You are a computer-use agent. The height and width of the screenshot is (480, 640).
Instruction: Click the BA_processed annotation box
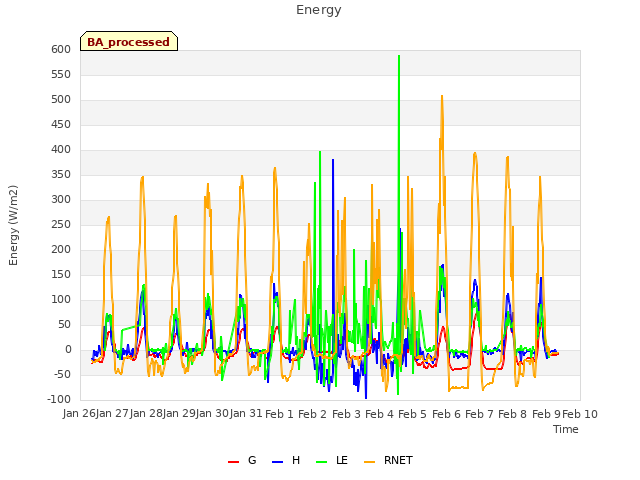click(x=129, y=41)
